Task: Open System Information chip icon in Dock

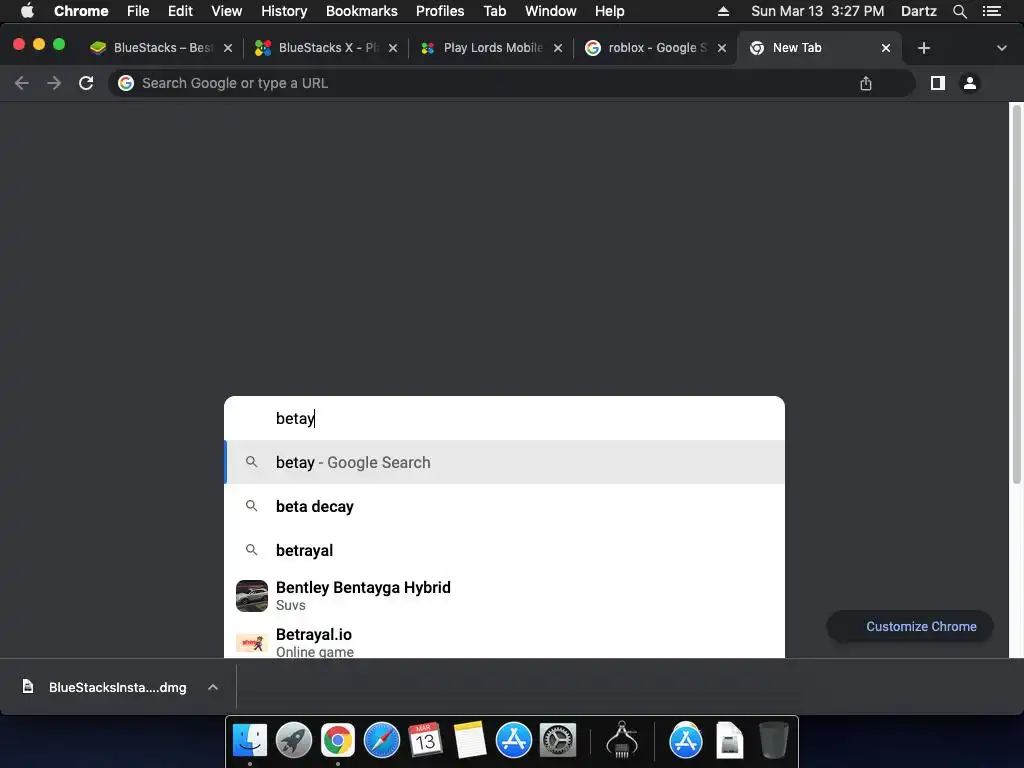Action: tap(622, 741)
